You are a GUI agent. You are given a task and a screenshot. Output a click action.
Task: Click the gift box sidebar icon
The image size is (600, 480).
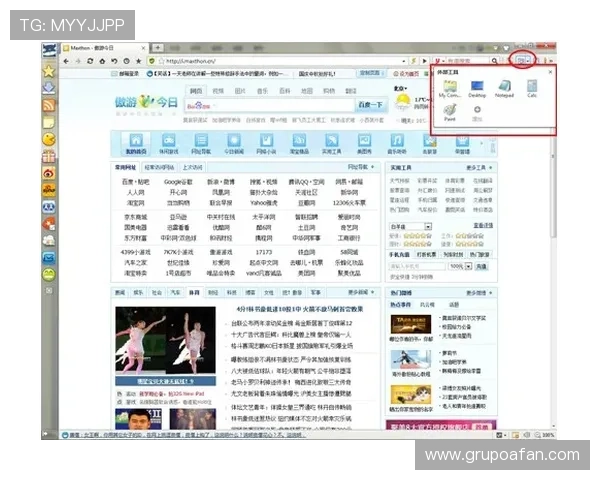click(49, 156)
